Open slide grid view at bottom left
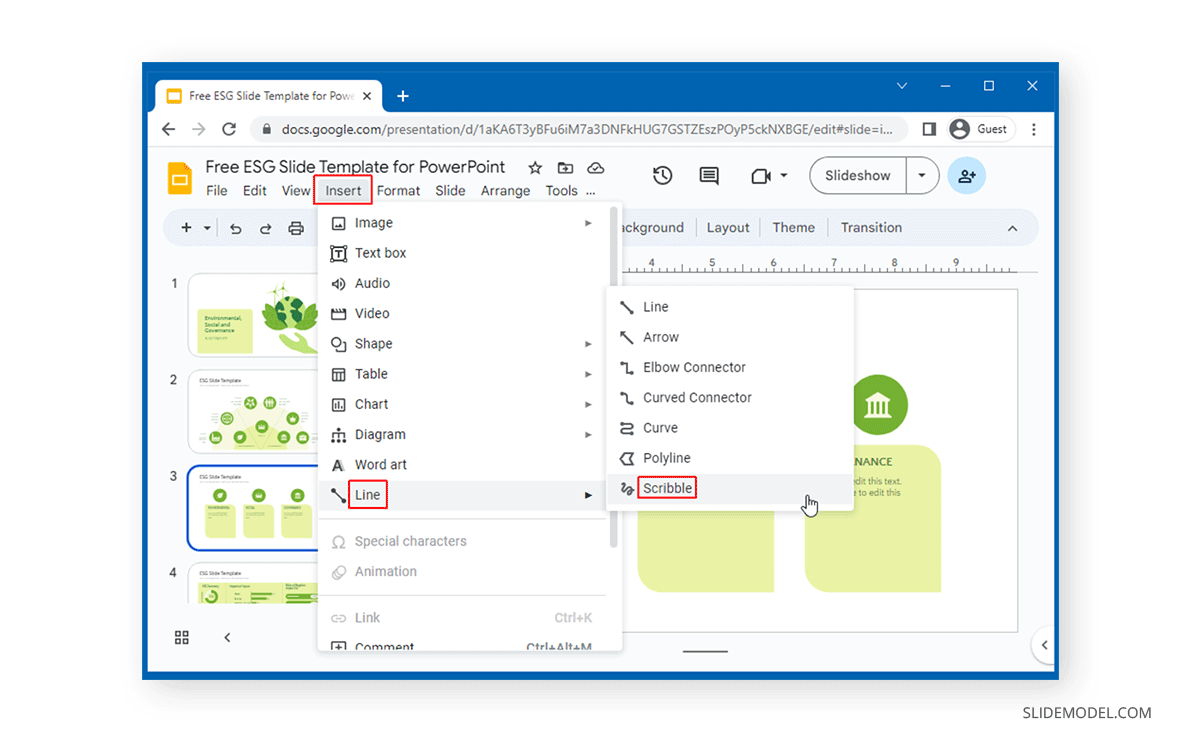The image size is (1200, 743). pyautogui.click(x=181, y=637)
